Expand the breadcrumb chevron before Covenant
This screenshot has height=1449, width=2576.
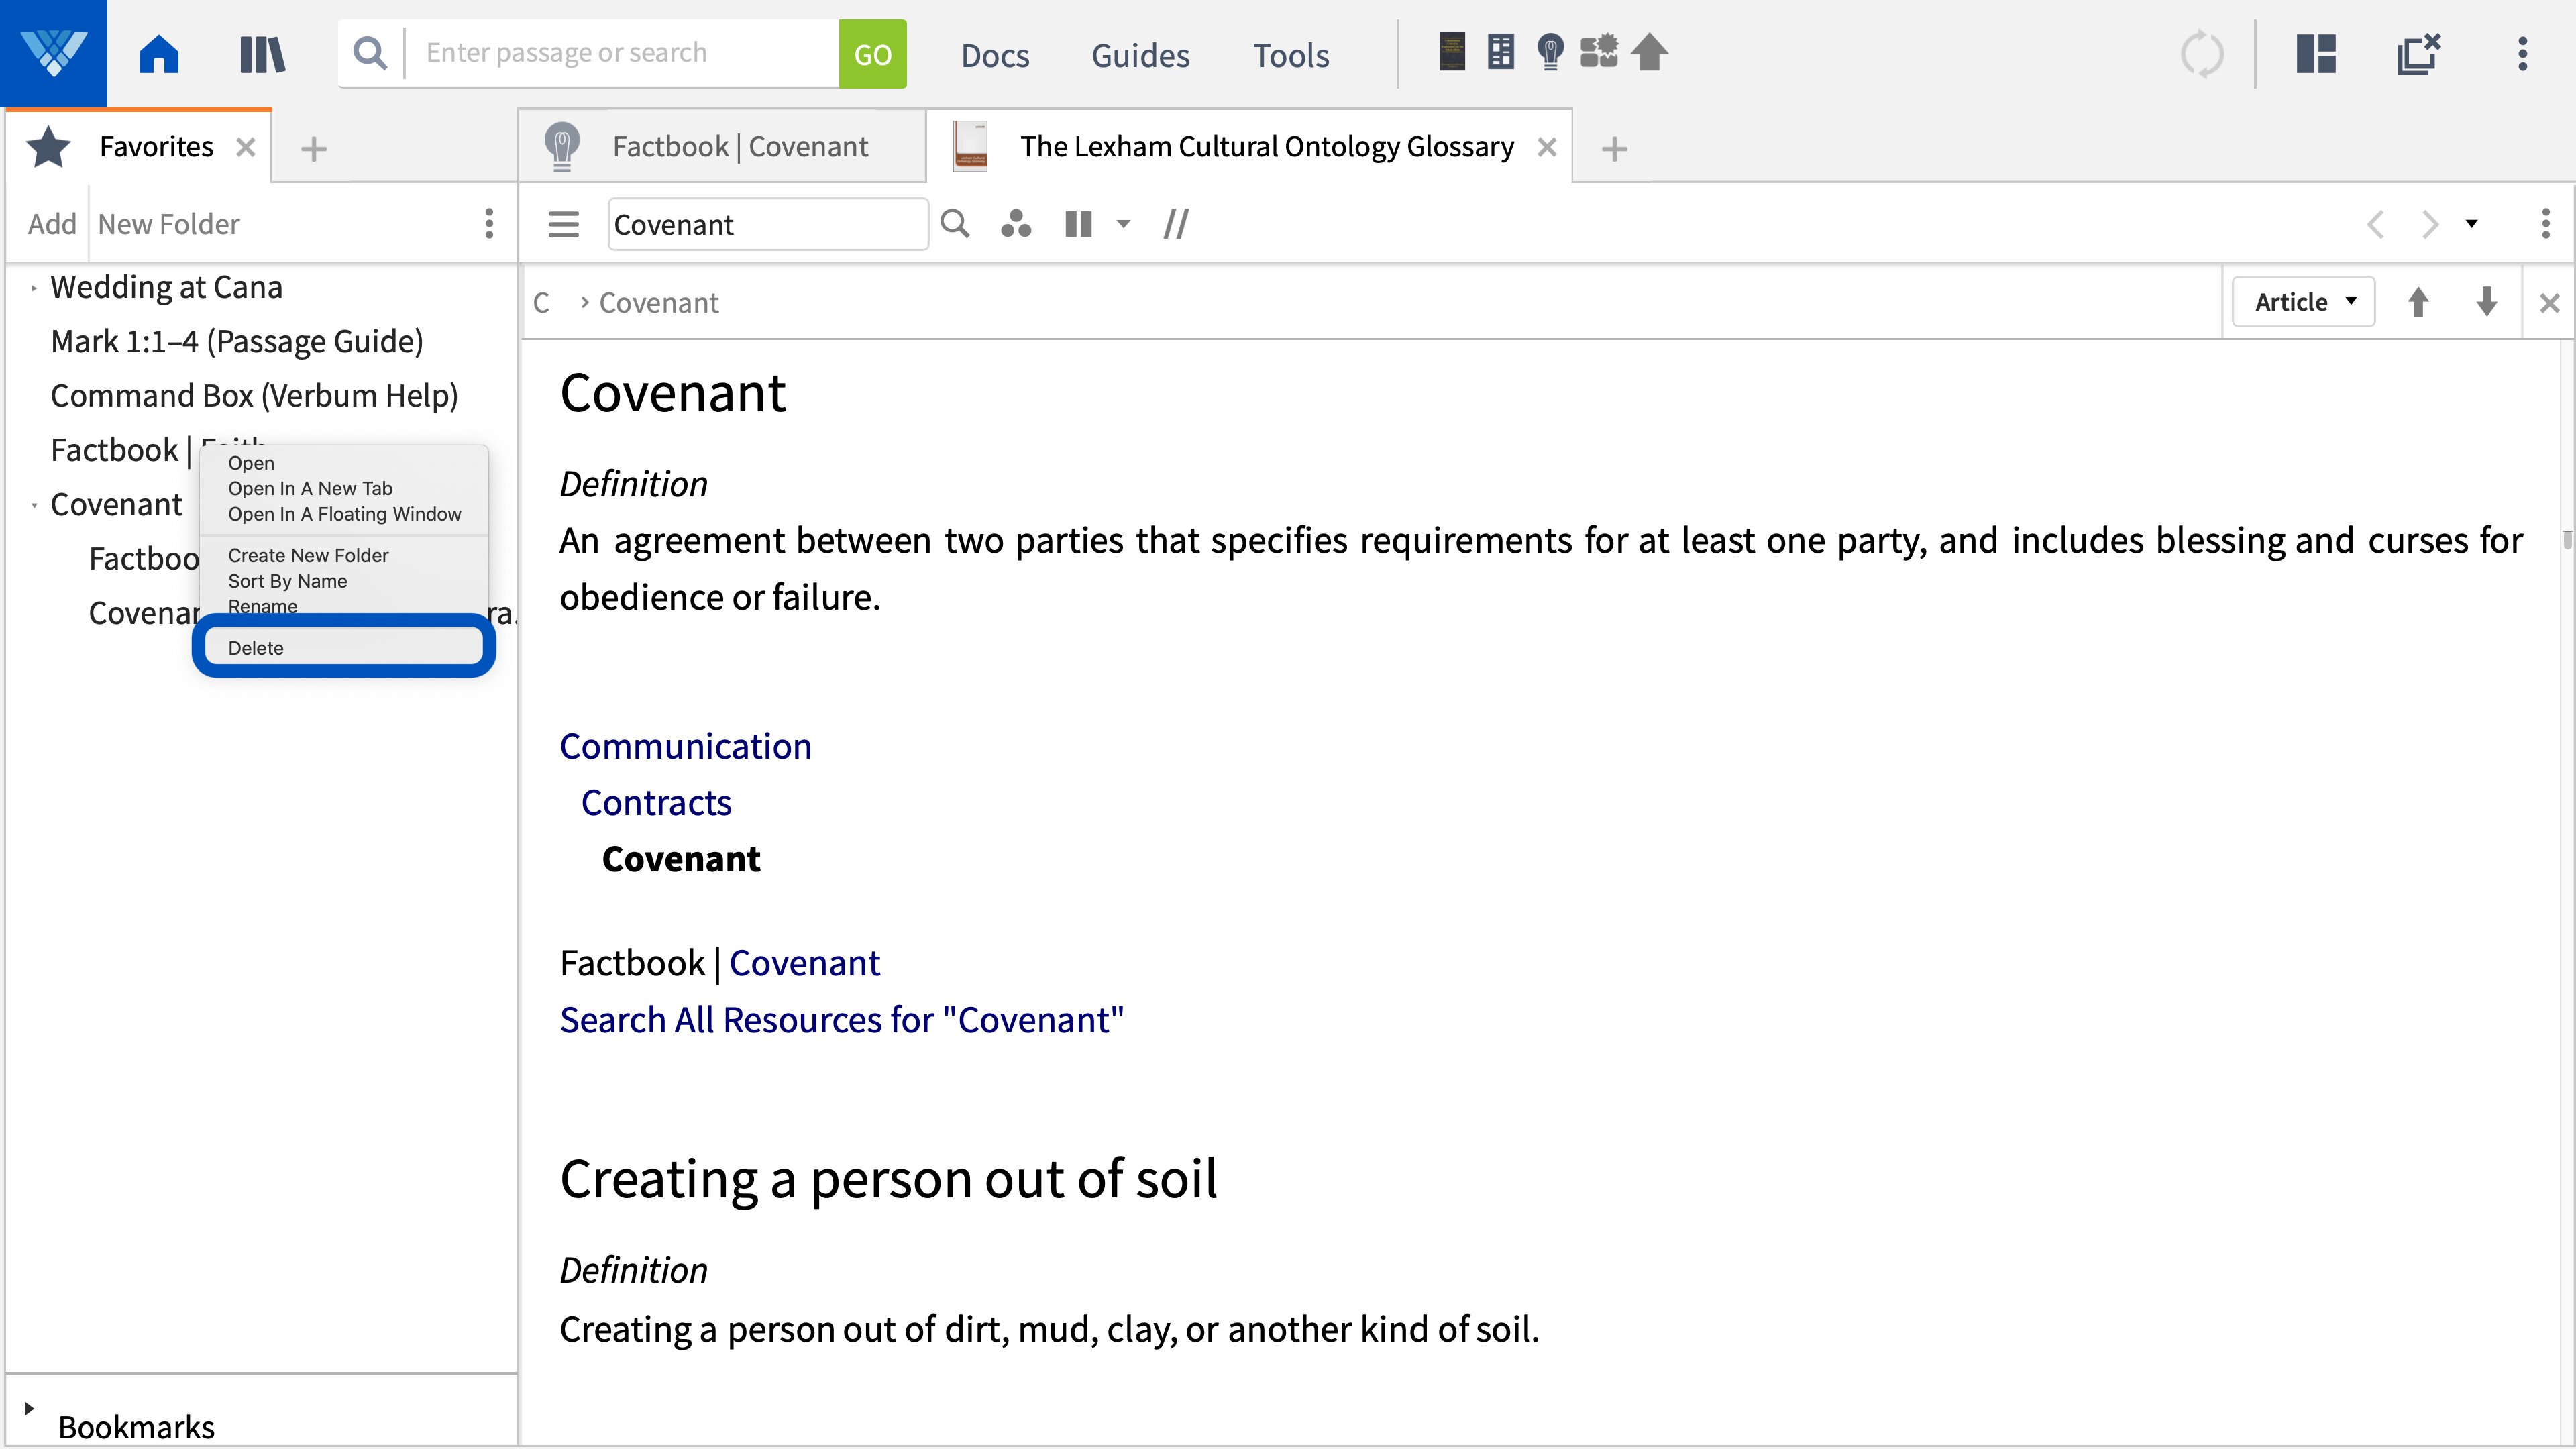pyautogui.click(x=584, y=302)
